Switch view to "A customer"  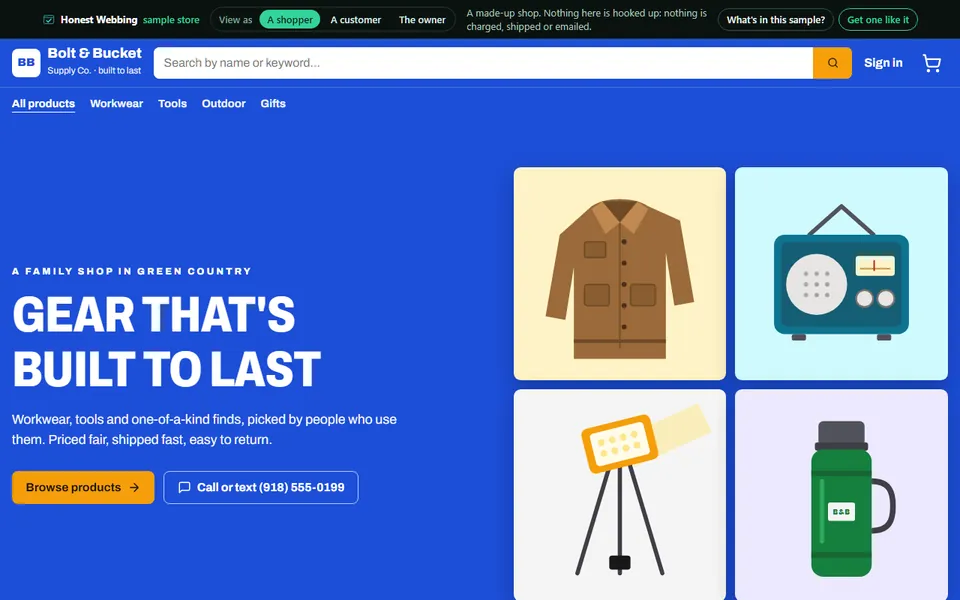click(356, 20)
